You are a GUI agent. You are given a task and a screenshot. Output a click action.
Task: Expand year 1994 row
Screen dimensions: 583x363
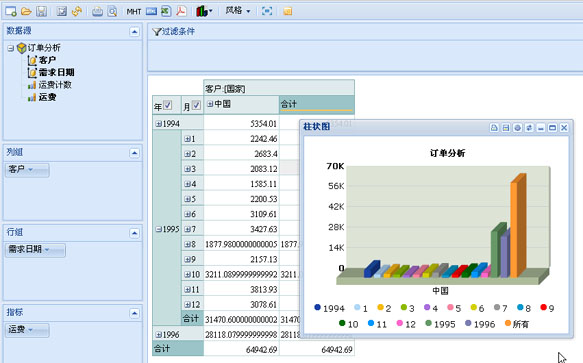(x=159, y=123)
